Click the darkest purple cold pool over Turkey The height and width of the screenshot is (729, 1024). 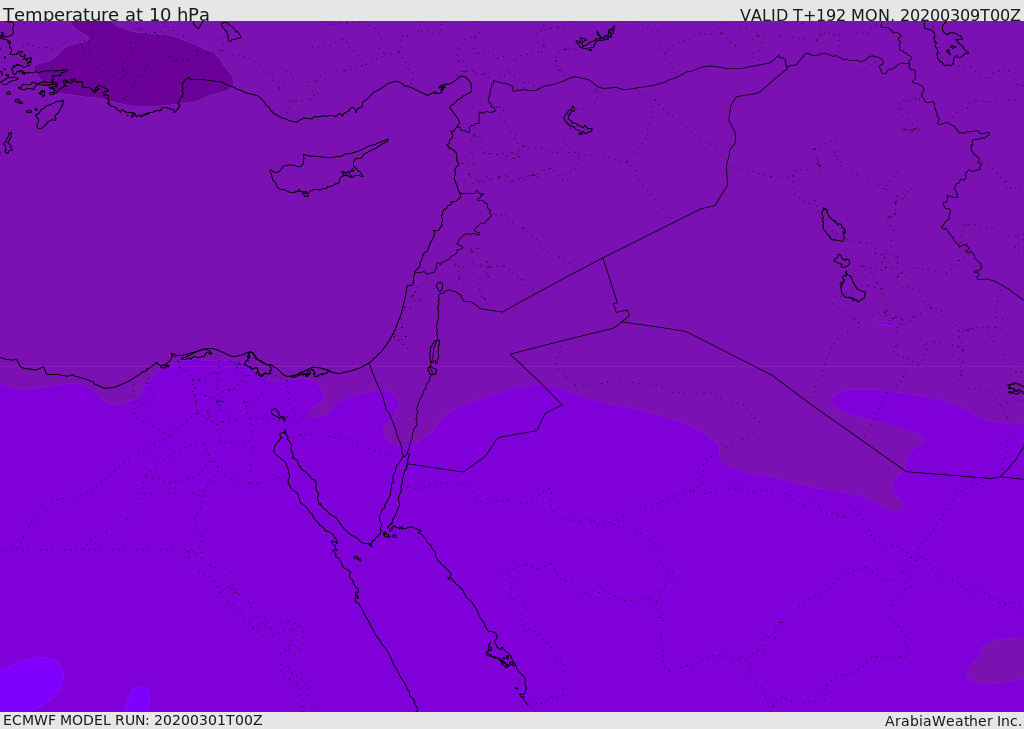coord(134,65)
